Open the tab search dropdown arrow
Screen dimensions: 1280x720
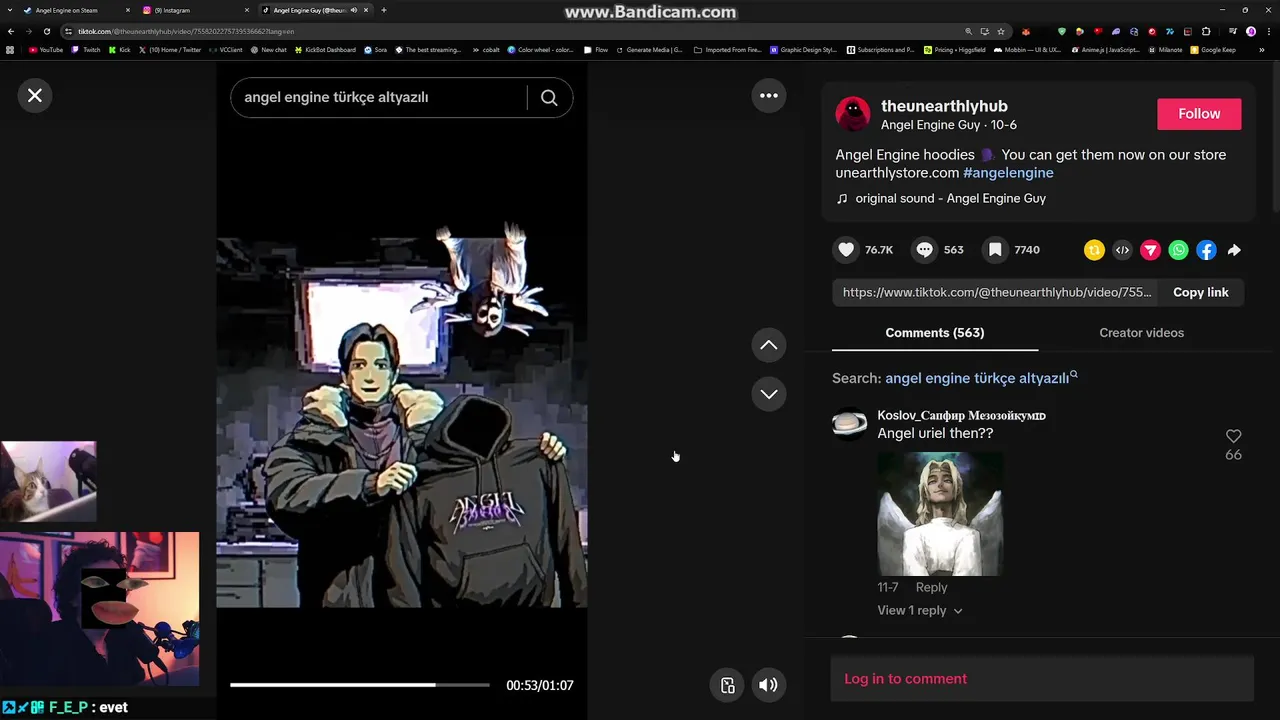(x=10, y=10)
